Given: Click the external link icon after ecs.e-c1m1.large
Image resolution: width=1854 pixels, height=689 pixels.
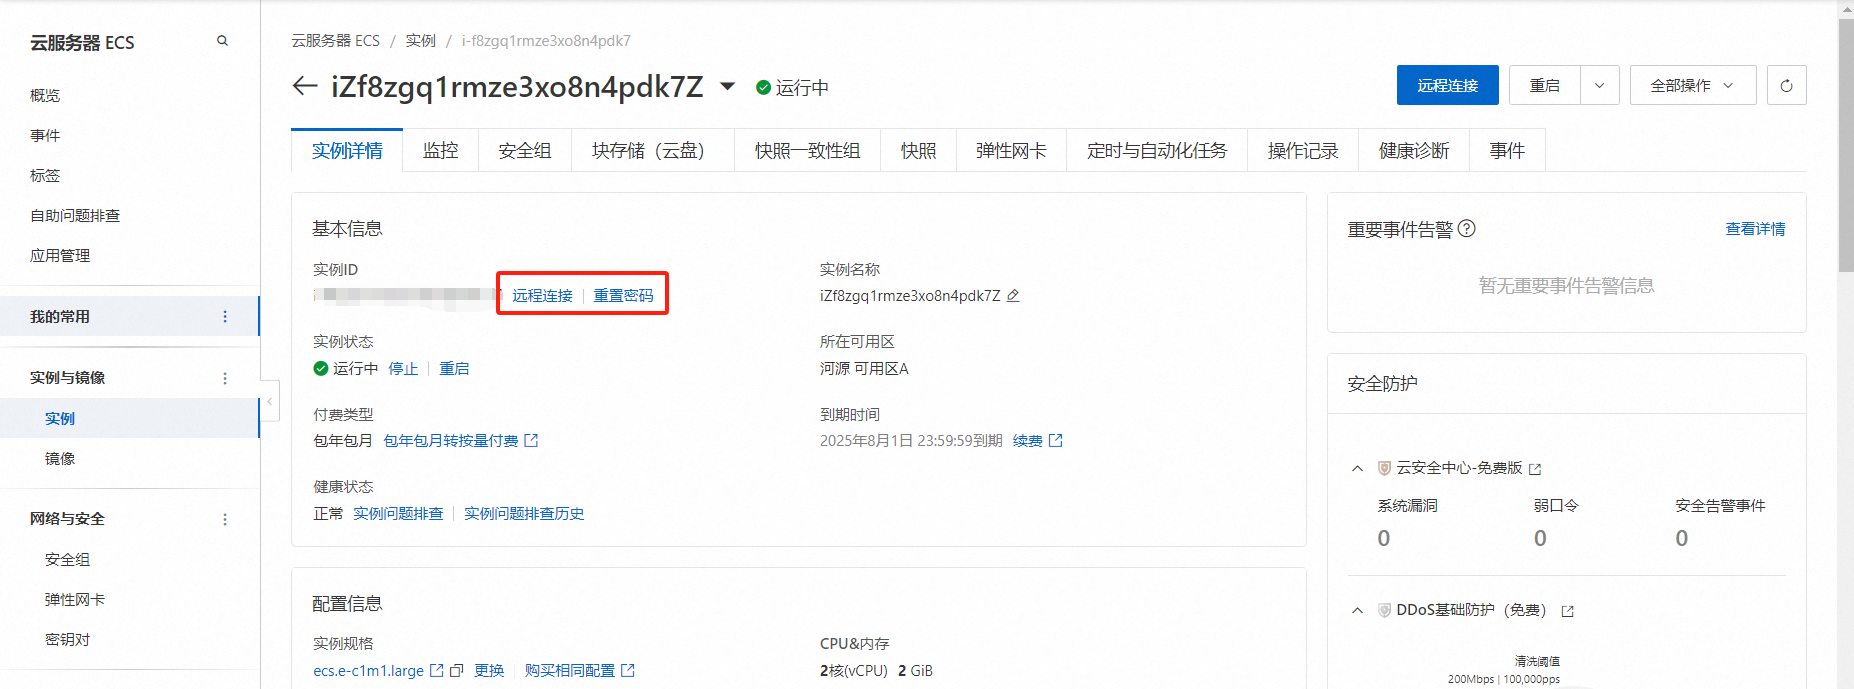Looking at the screenshot, I should 436,670.
